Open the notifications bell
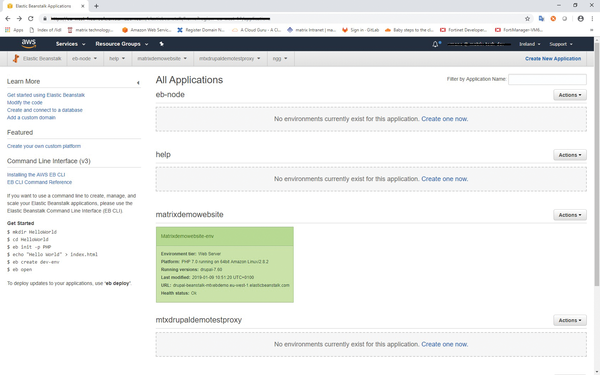 tap(435, 44)
